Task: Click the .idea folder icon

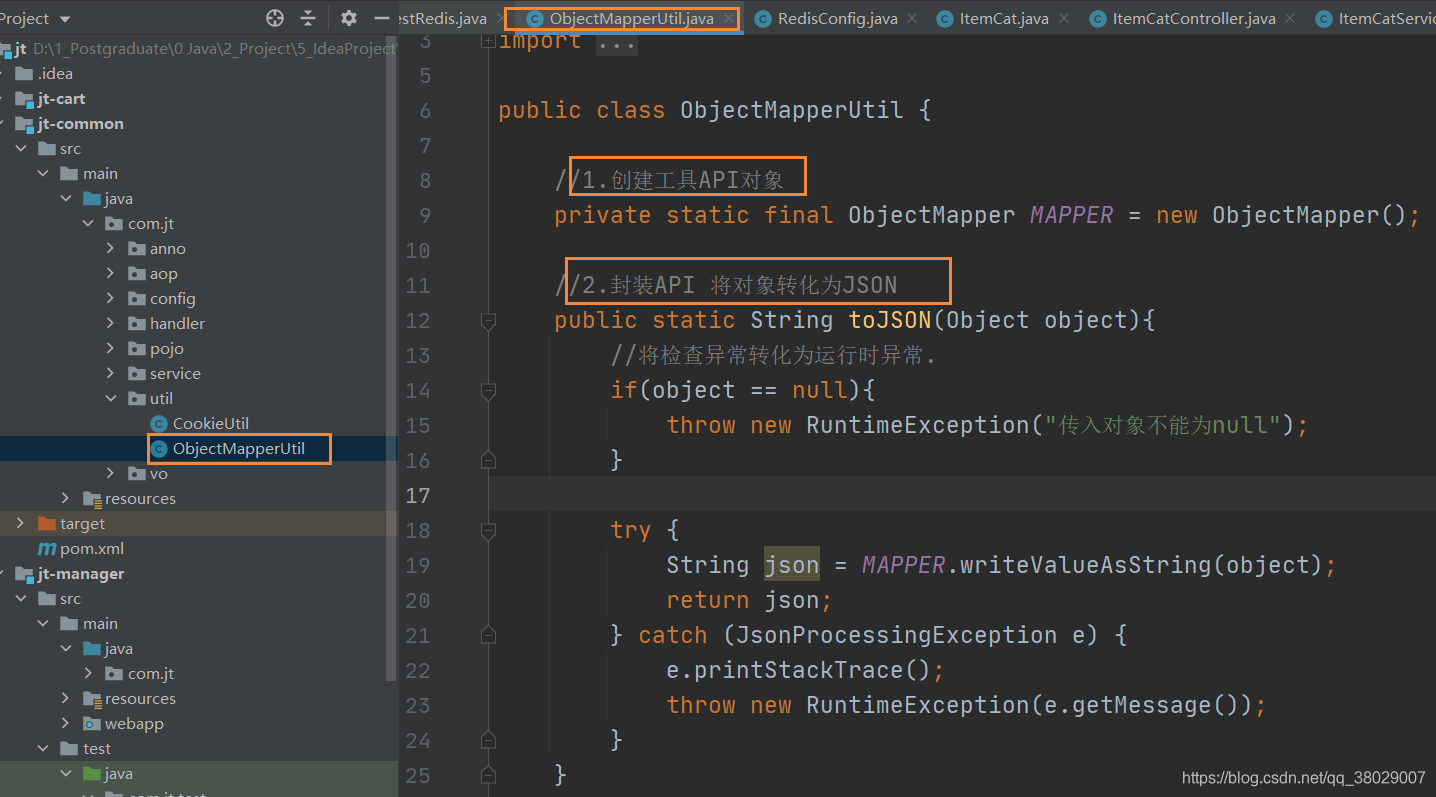Action: pyautogui.click(x=23, y=73)
